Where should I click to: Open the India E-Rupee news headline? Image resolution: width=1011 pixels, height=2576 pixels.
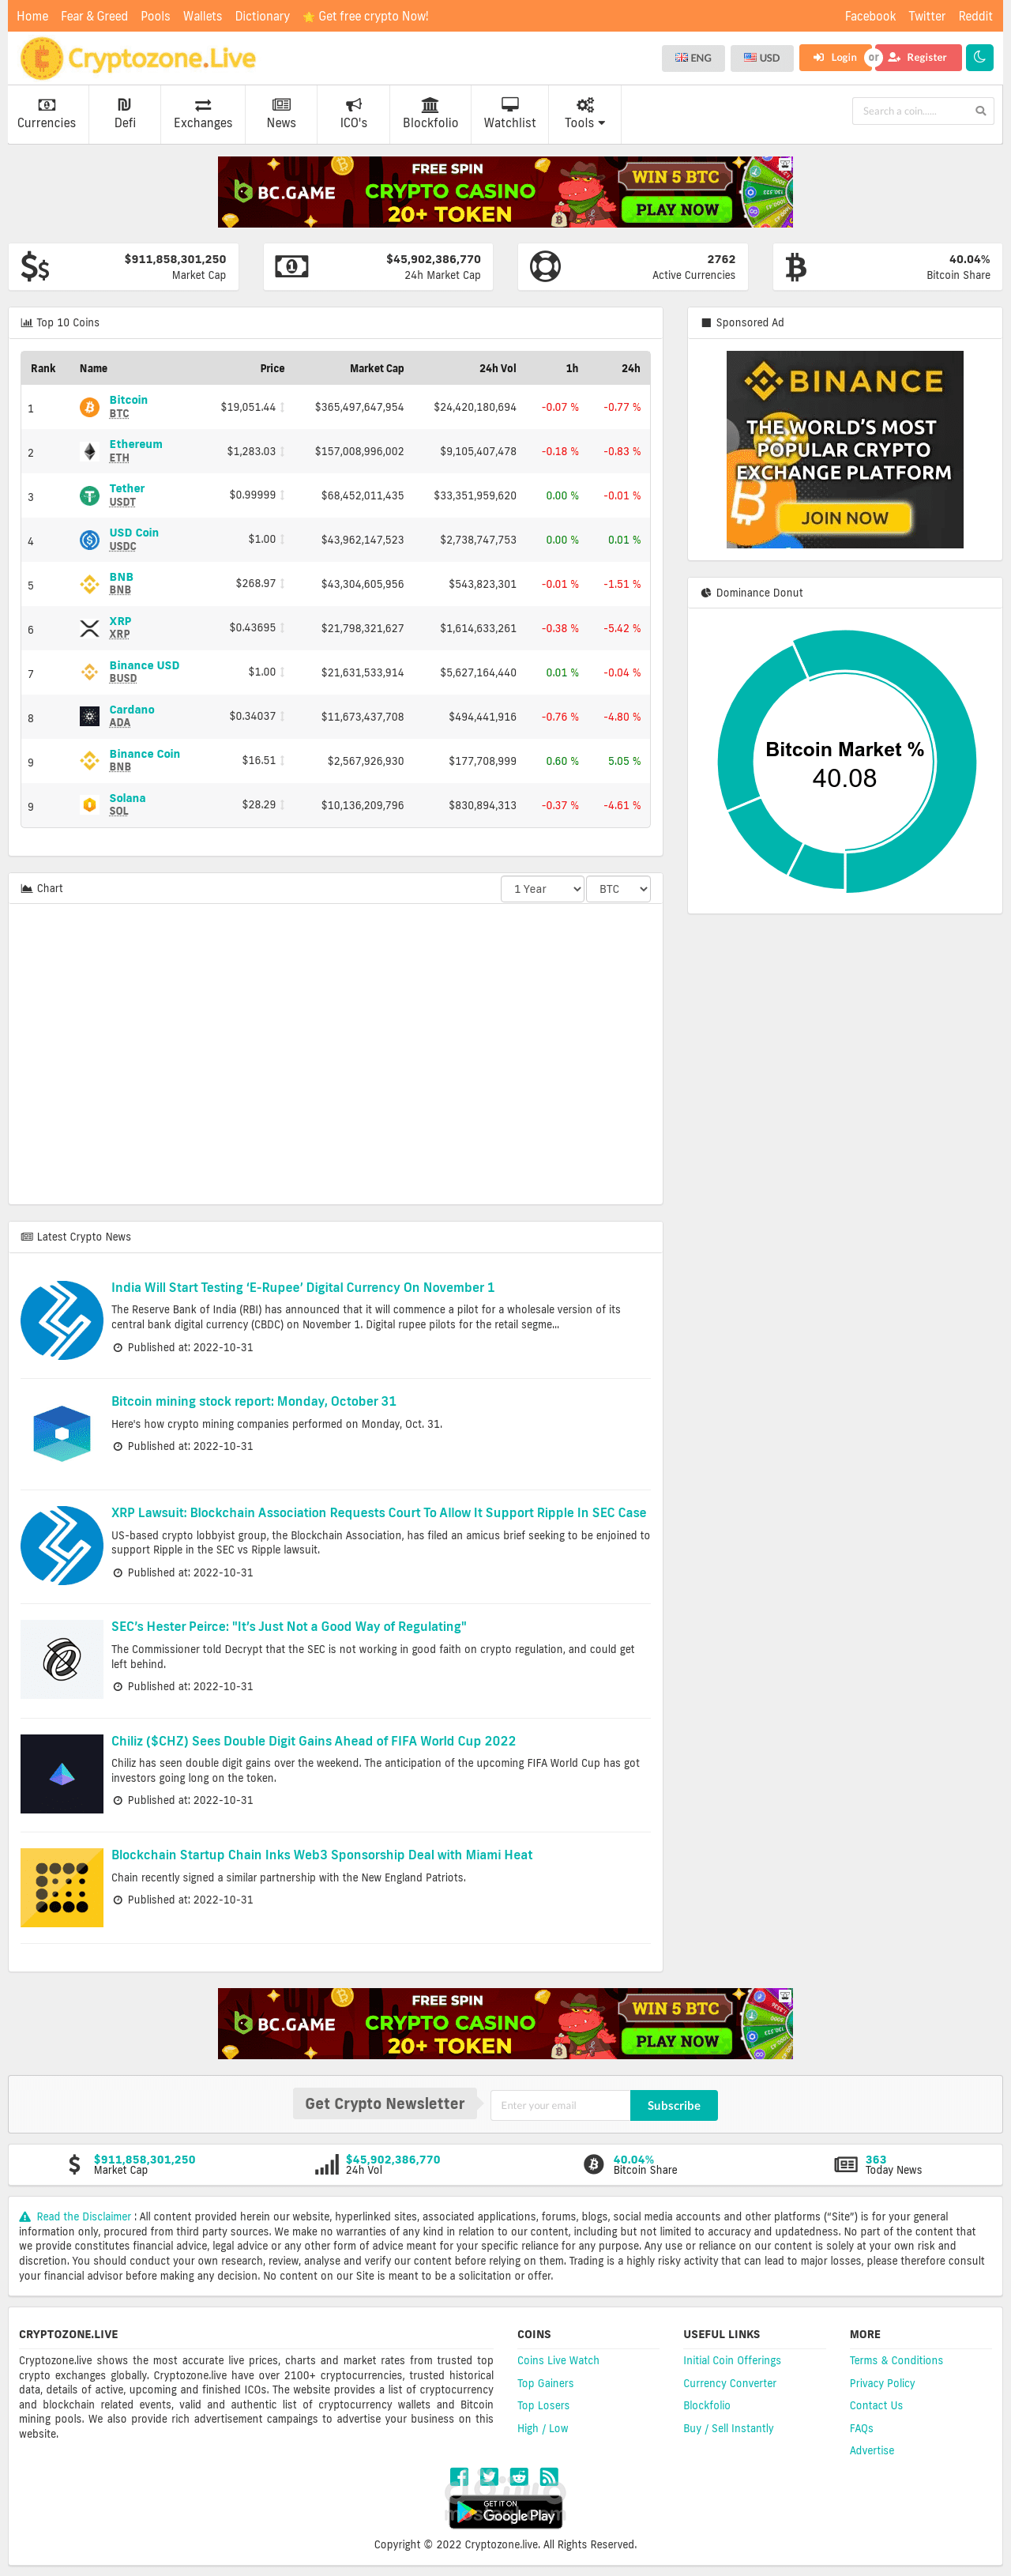click(x=303, y=1287)
